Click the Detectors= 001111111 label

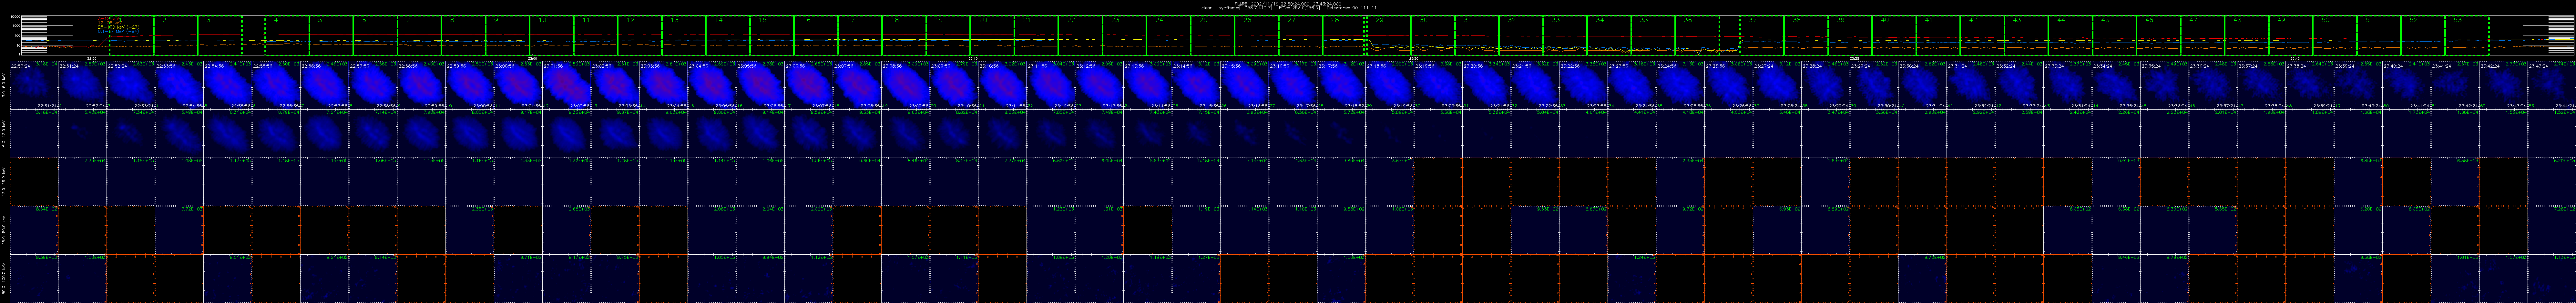coord(1352,8)
